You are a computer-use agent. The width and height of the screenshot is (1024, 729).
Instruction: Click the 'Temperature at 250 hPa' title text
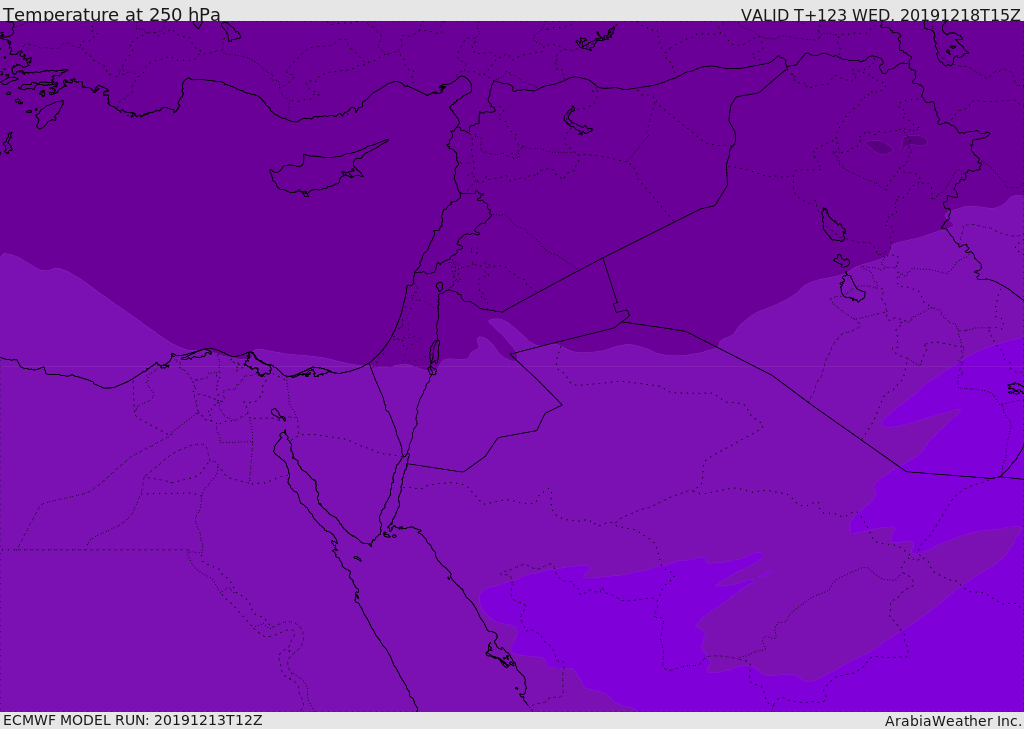point(112,14)
